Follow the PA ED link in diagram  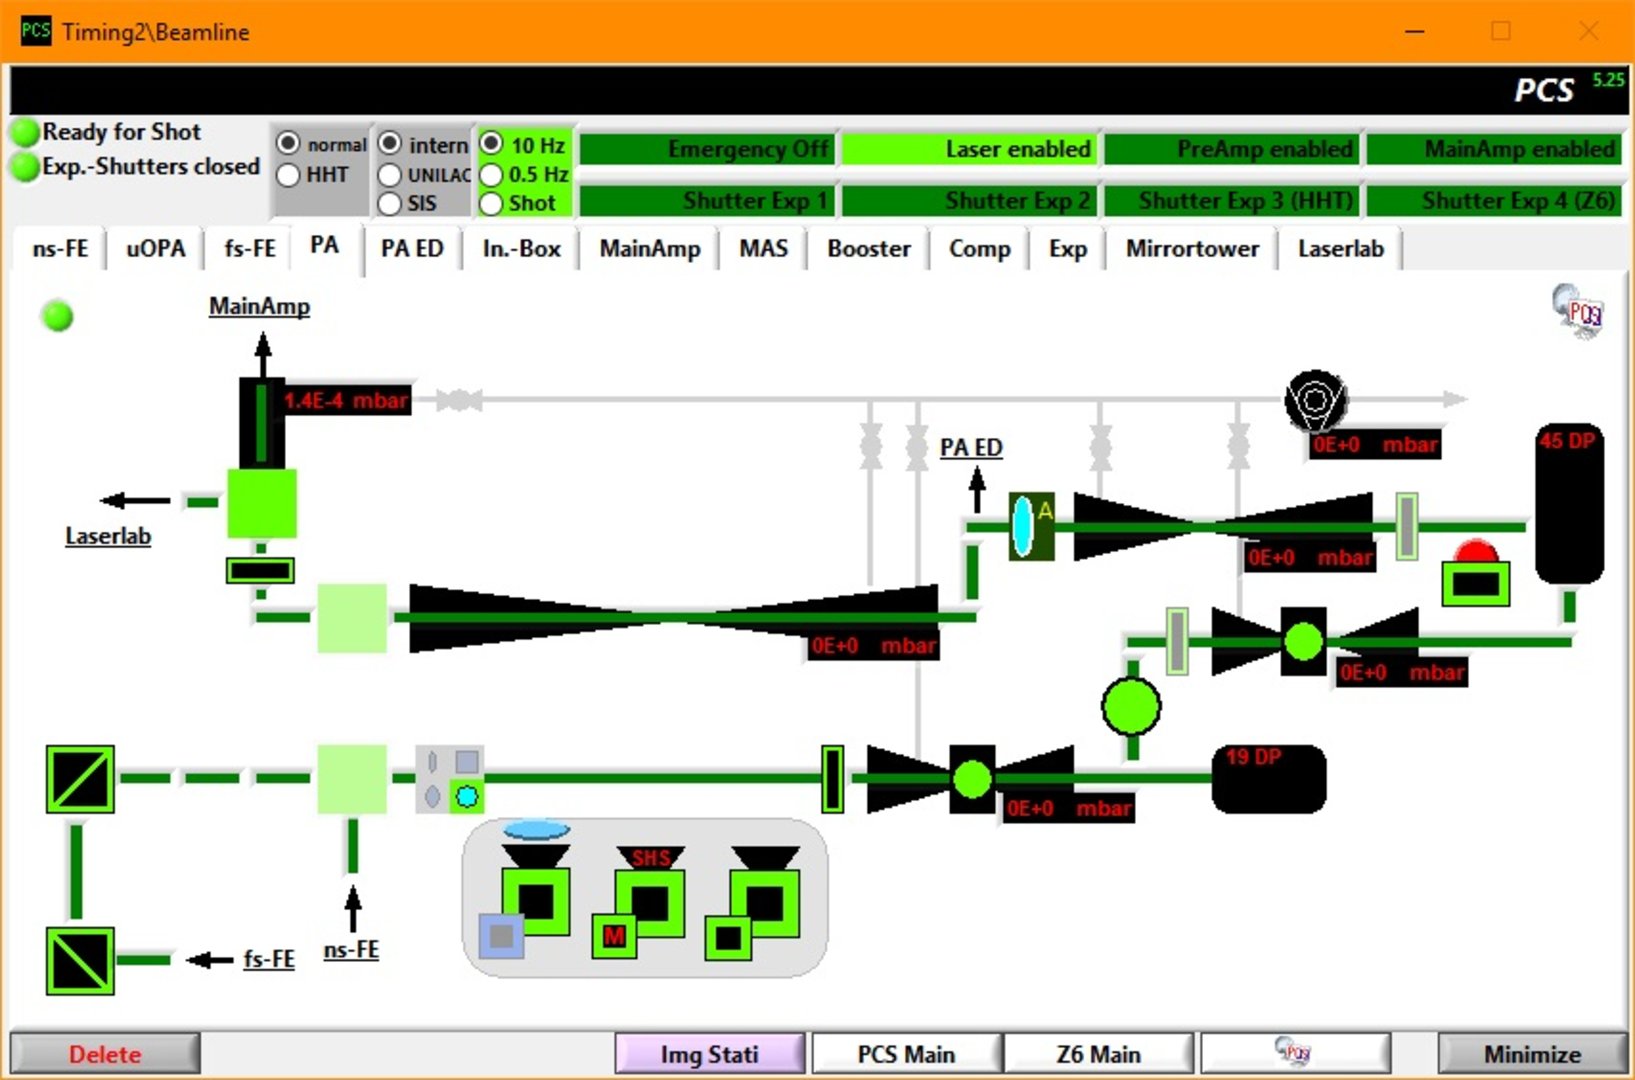[x=970, y=448]
